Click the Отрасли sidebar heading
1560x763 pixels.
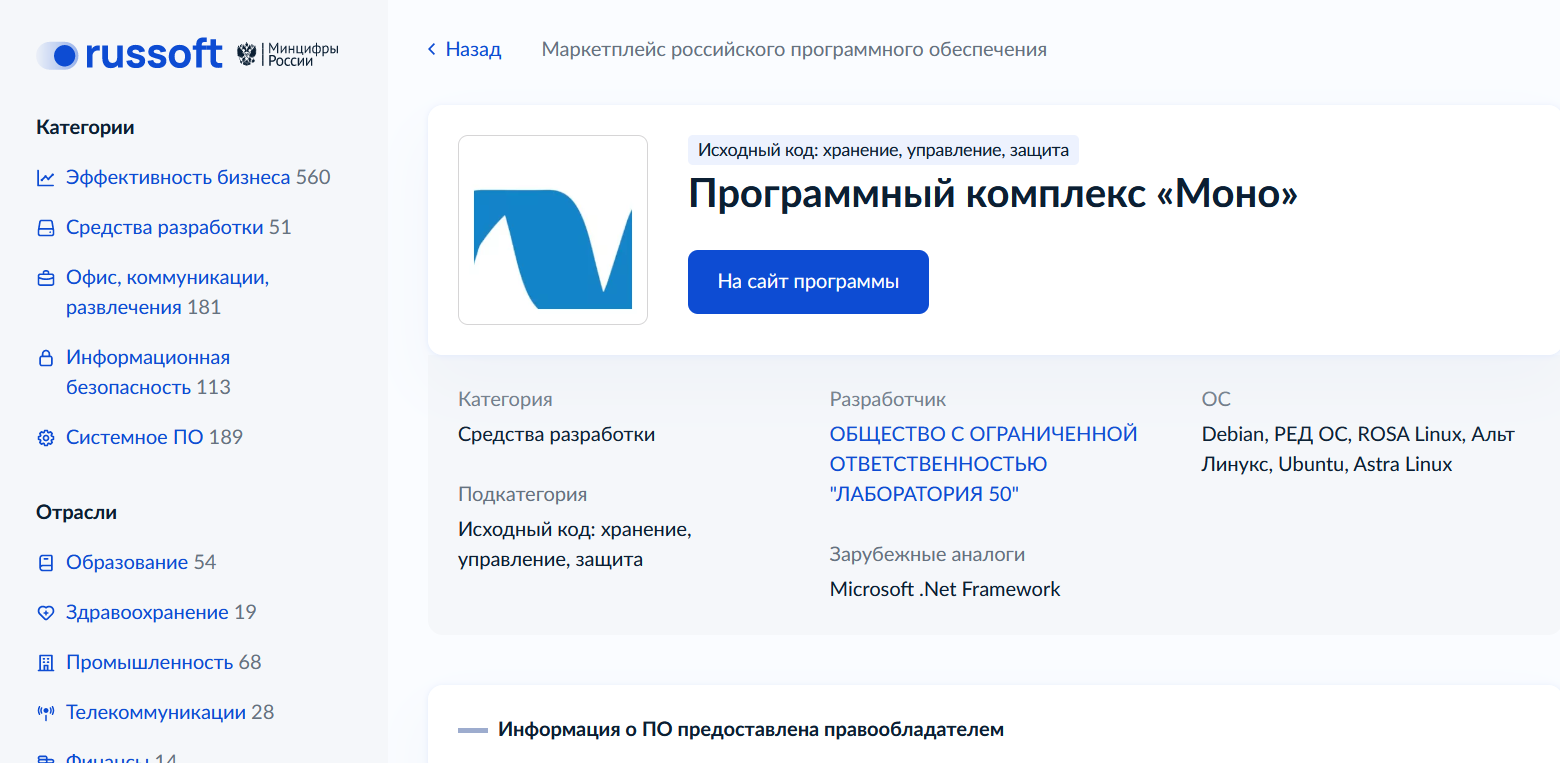pyautogui.click(x=76, y=512)
